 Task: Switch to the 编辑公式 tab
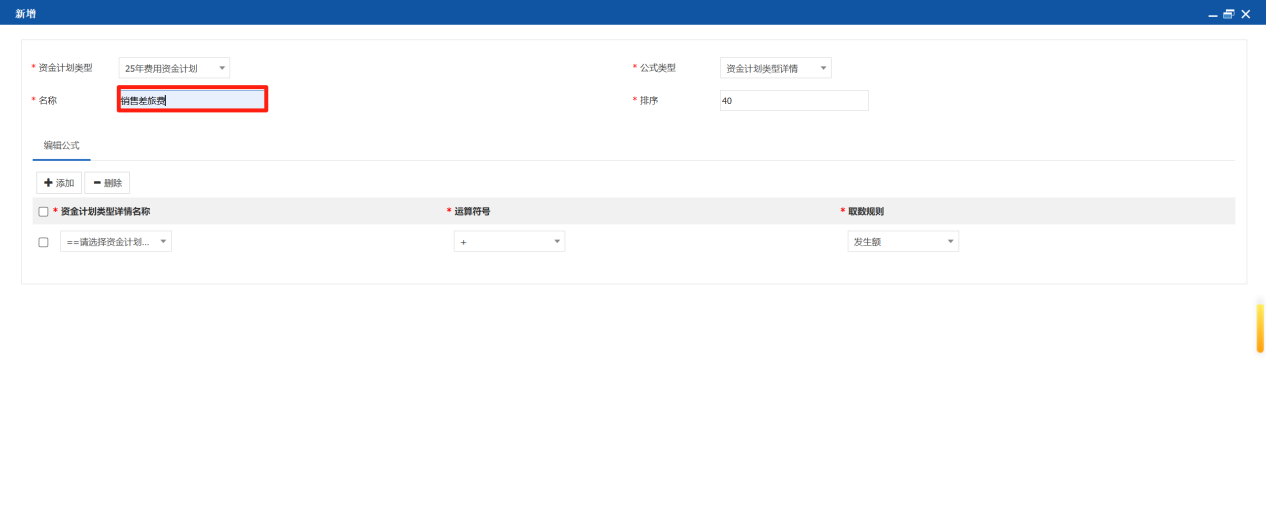coord(62,145)
